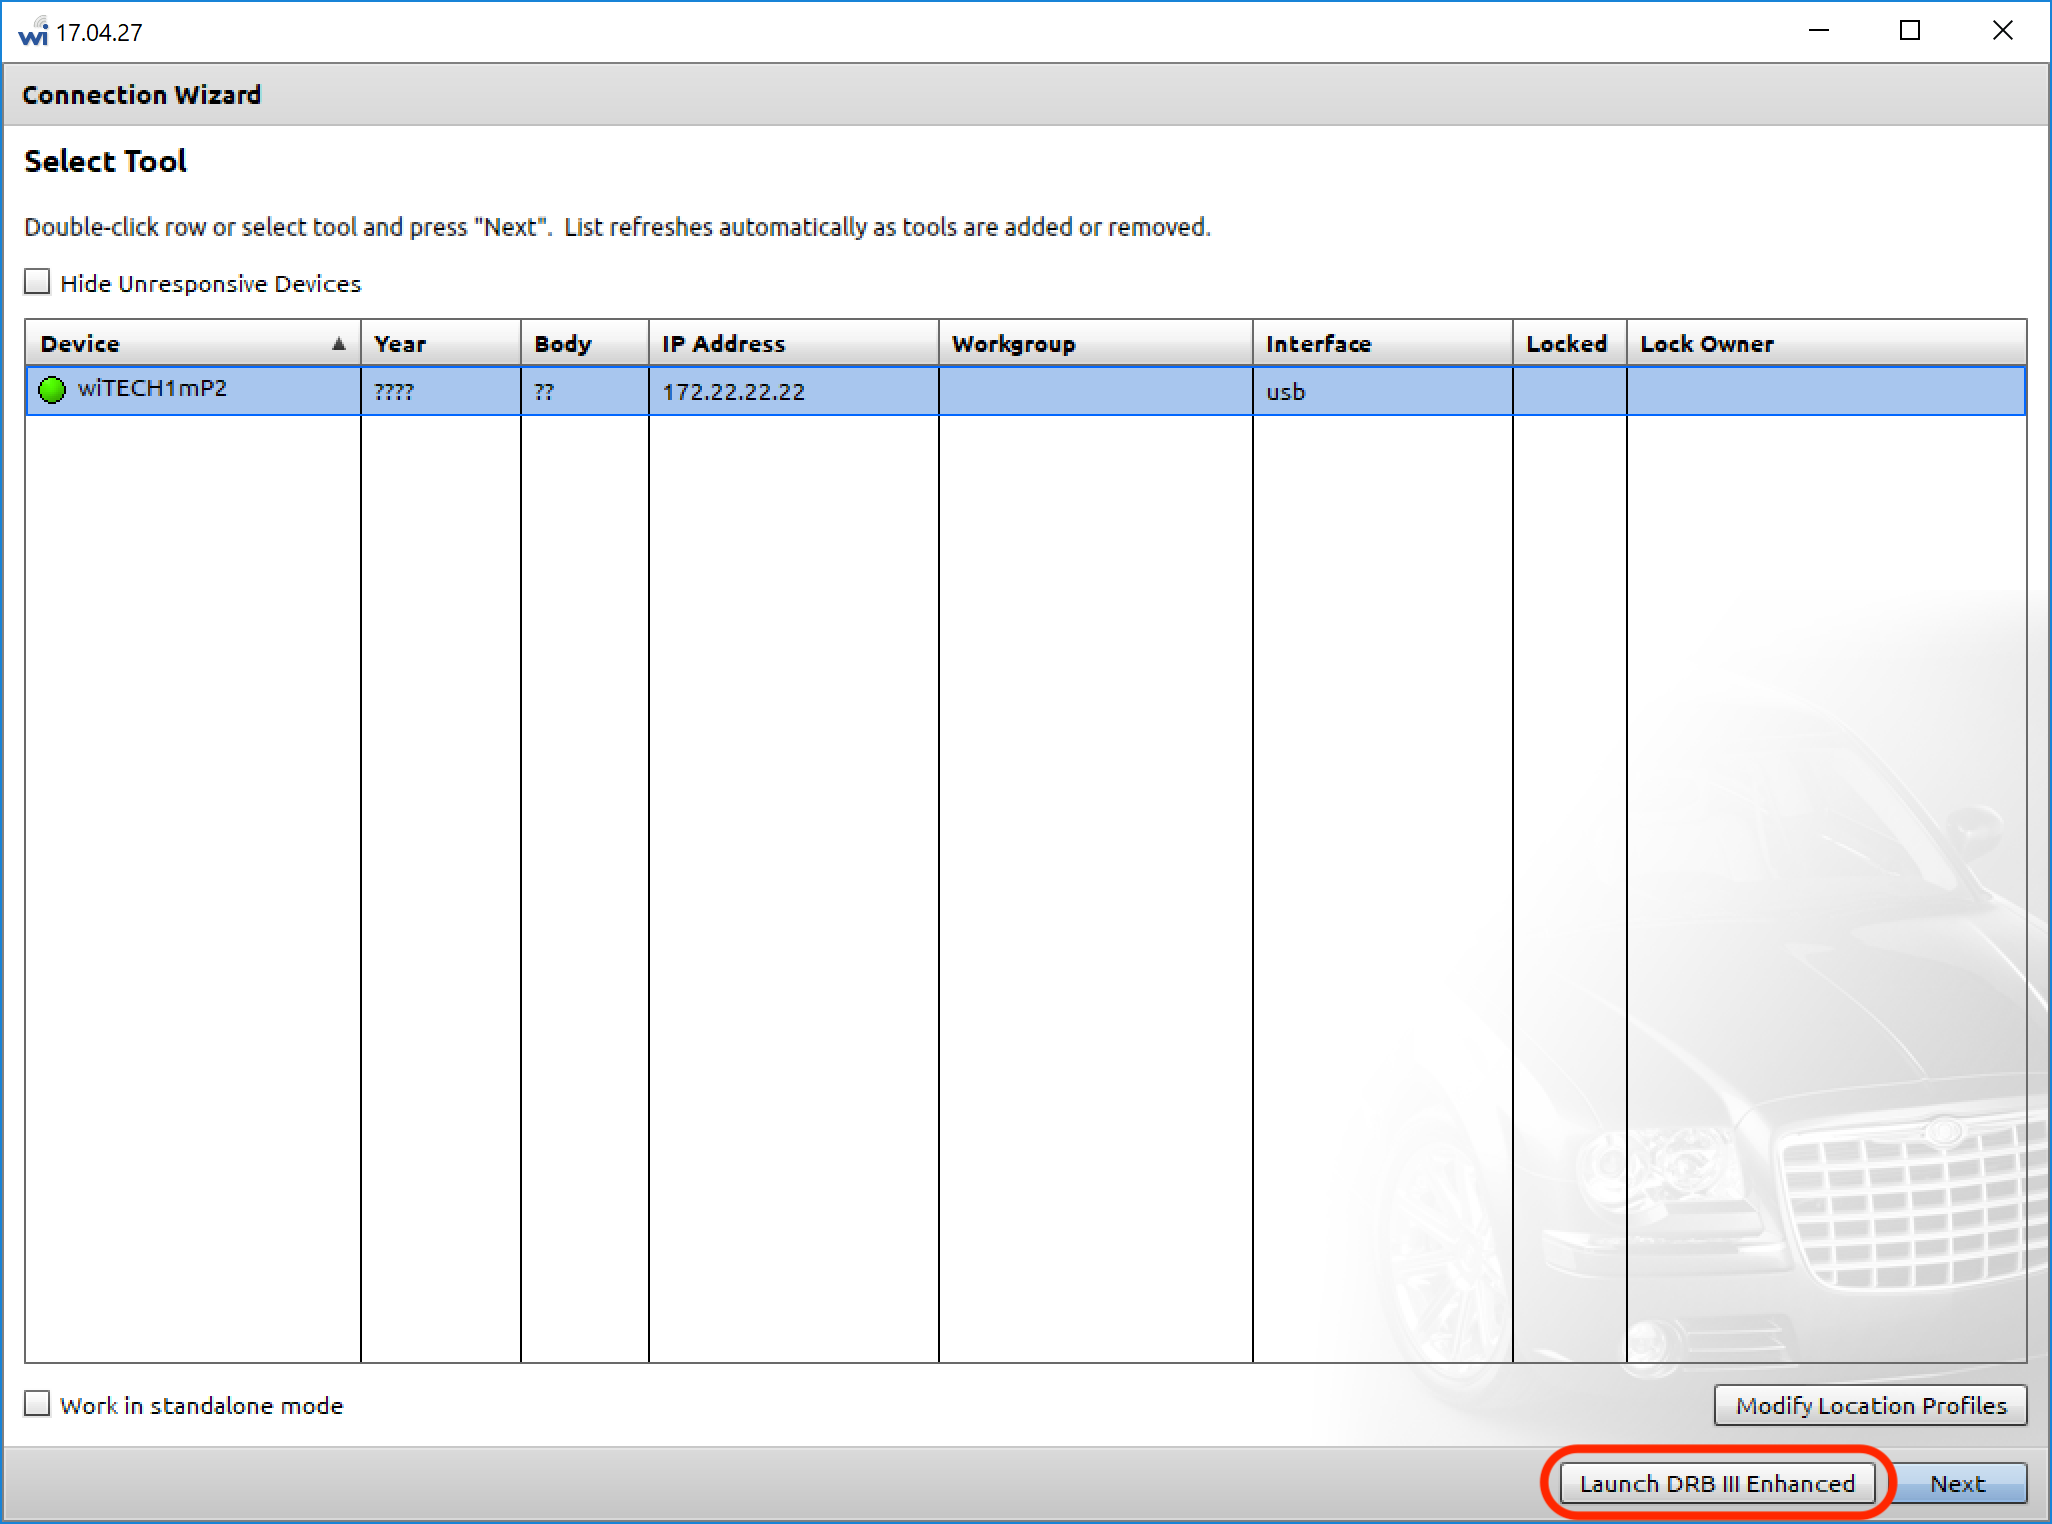
Task: Click Launch DRB III Enhanced button
Action: [1717, 1483]
